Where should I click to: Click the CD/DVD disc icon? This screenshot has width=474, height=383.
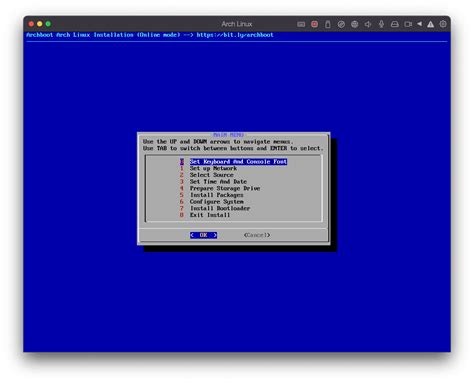(341, 24)
